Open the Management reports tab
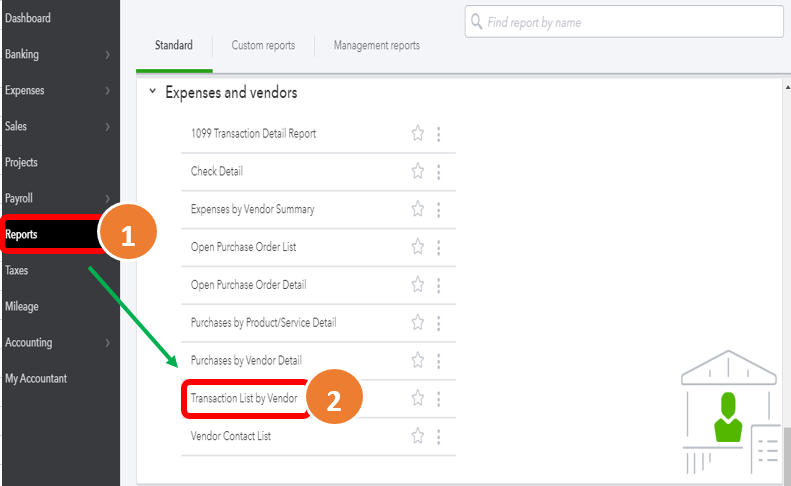The image size is (791, 486). [x=376, y=46]
